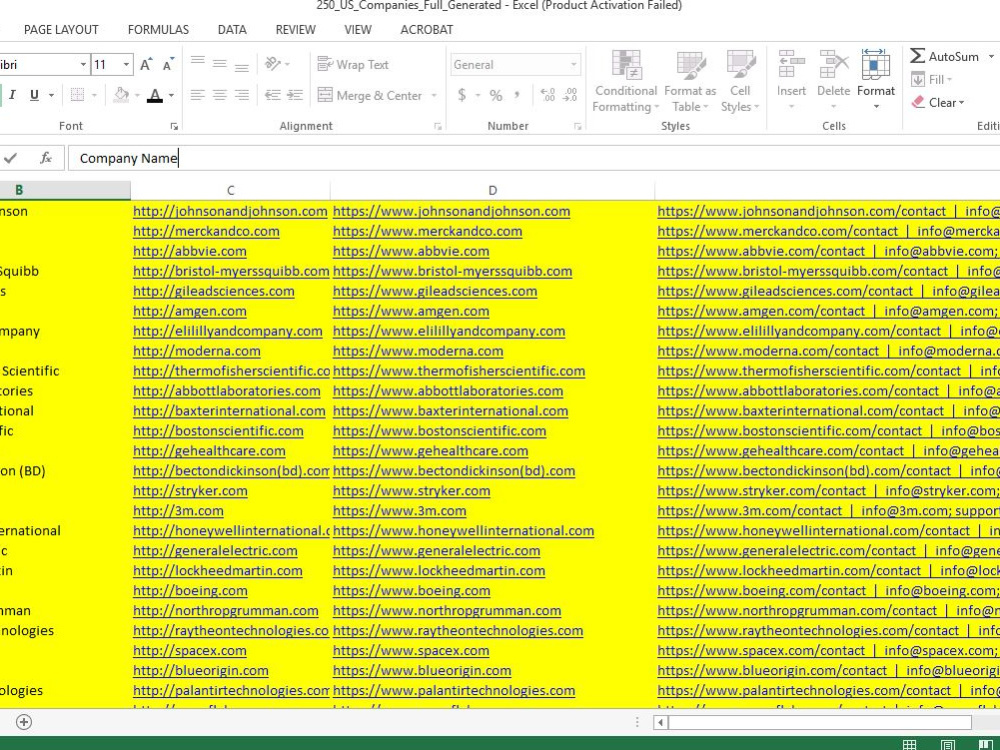Decrease indent
The width and height of the screenshot is (1000, 750).
pos(273,95)
